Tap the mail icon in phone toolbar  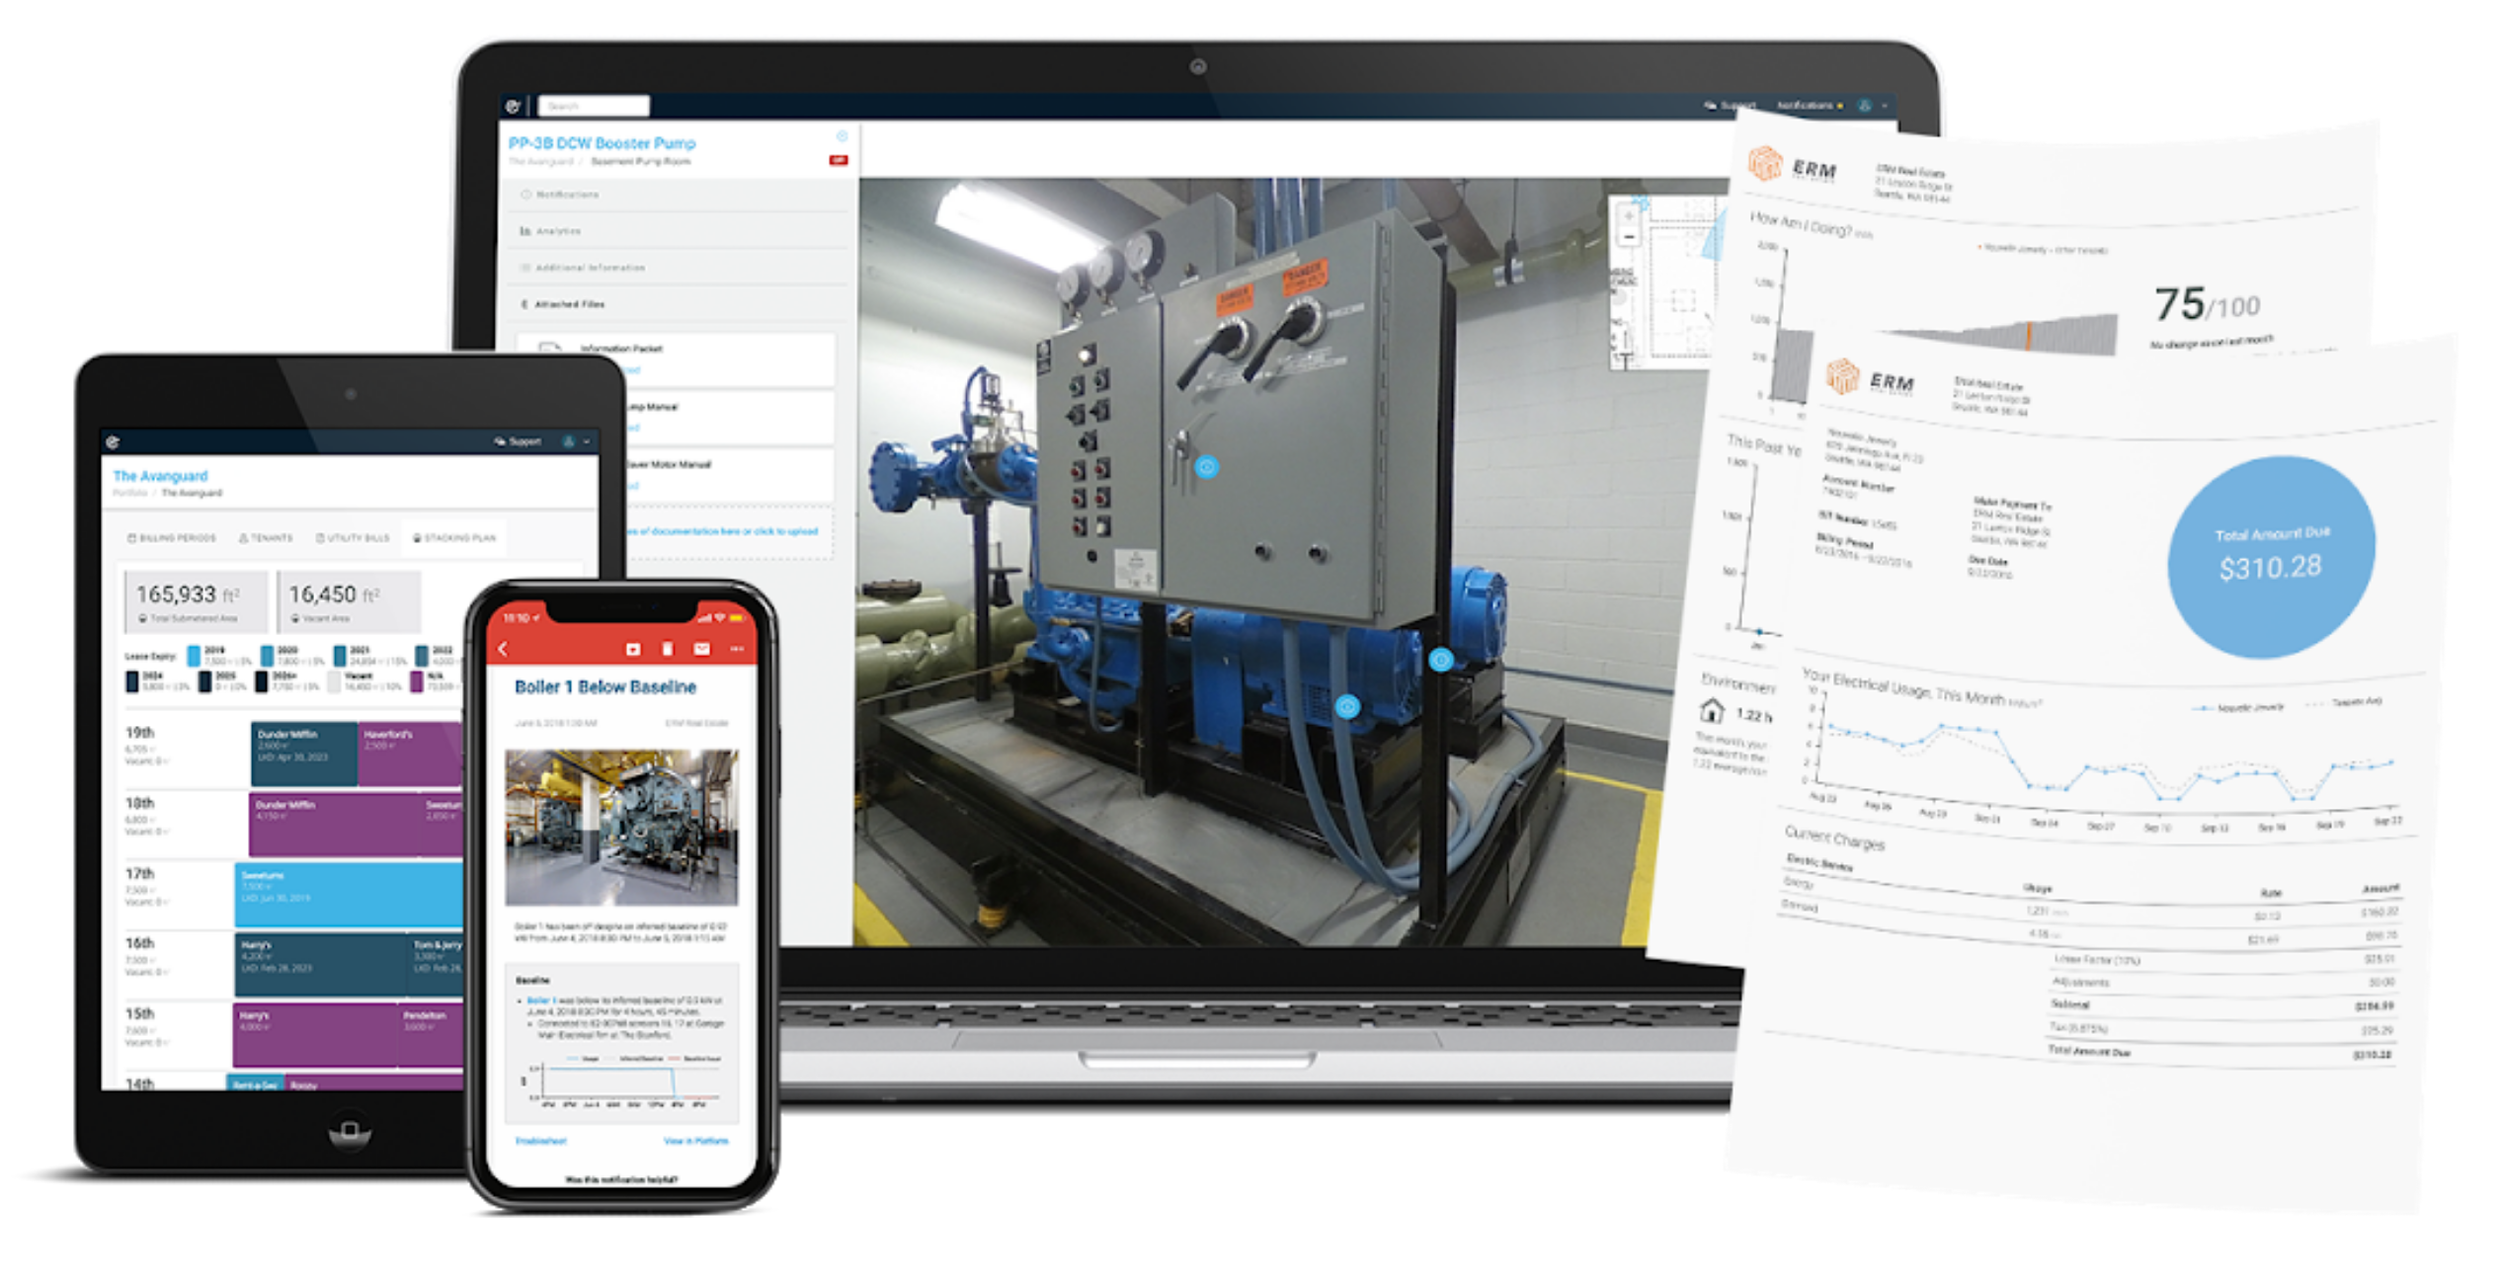coord(702,649)
